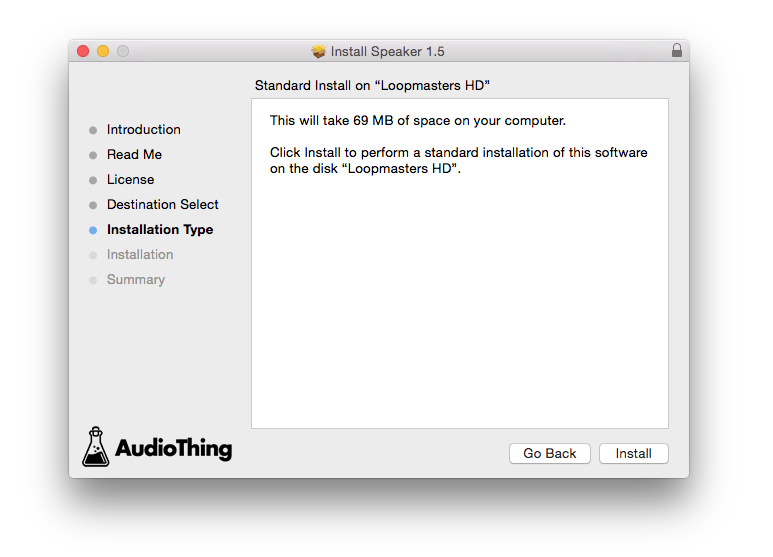The width and height of the screenshot is (773, 557).
Task: Click the AudioThing flask logo icon
Action: coord(95,447)
